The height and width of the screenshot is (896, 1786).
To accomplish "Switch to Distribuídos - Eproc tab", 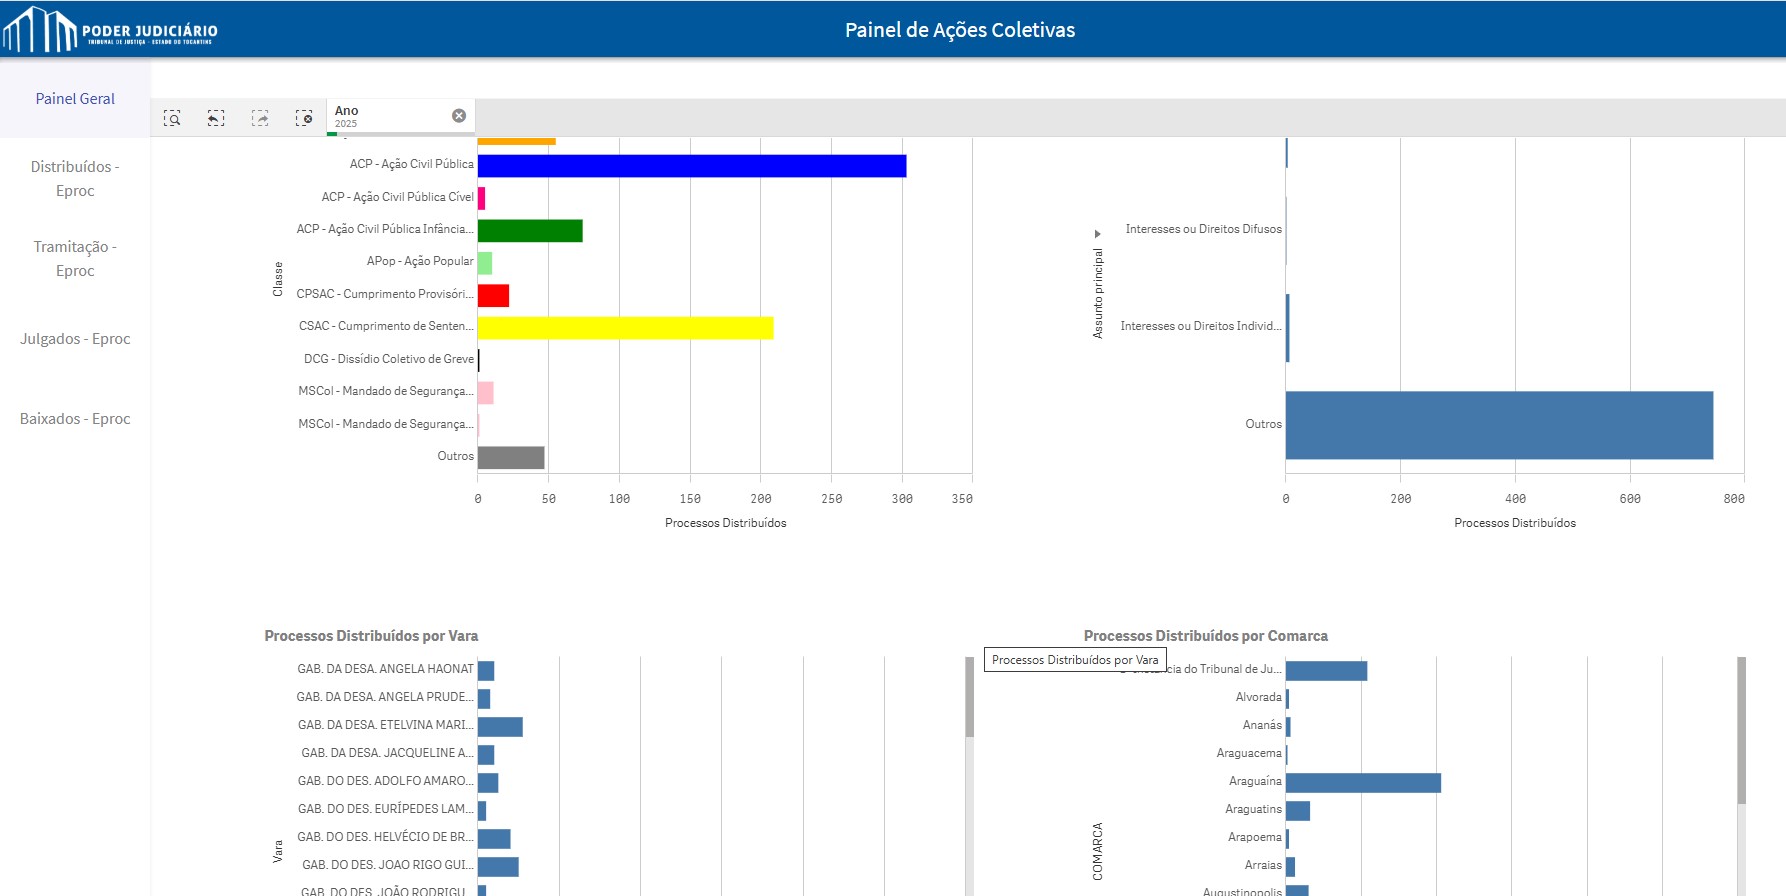I will 75,179.
